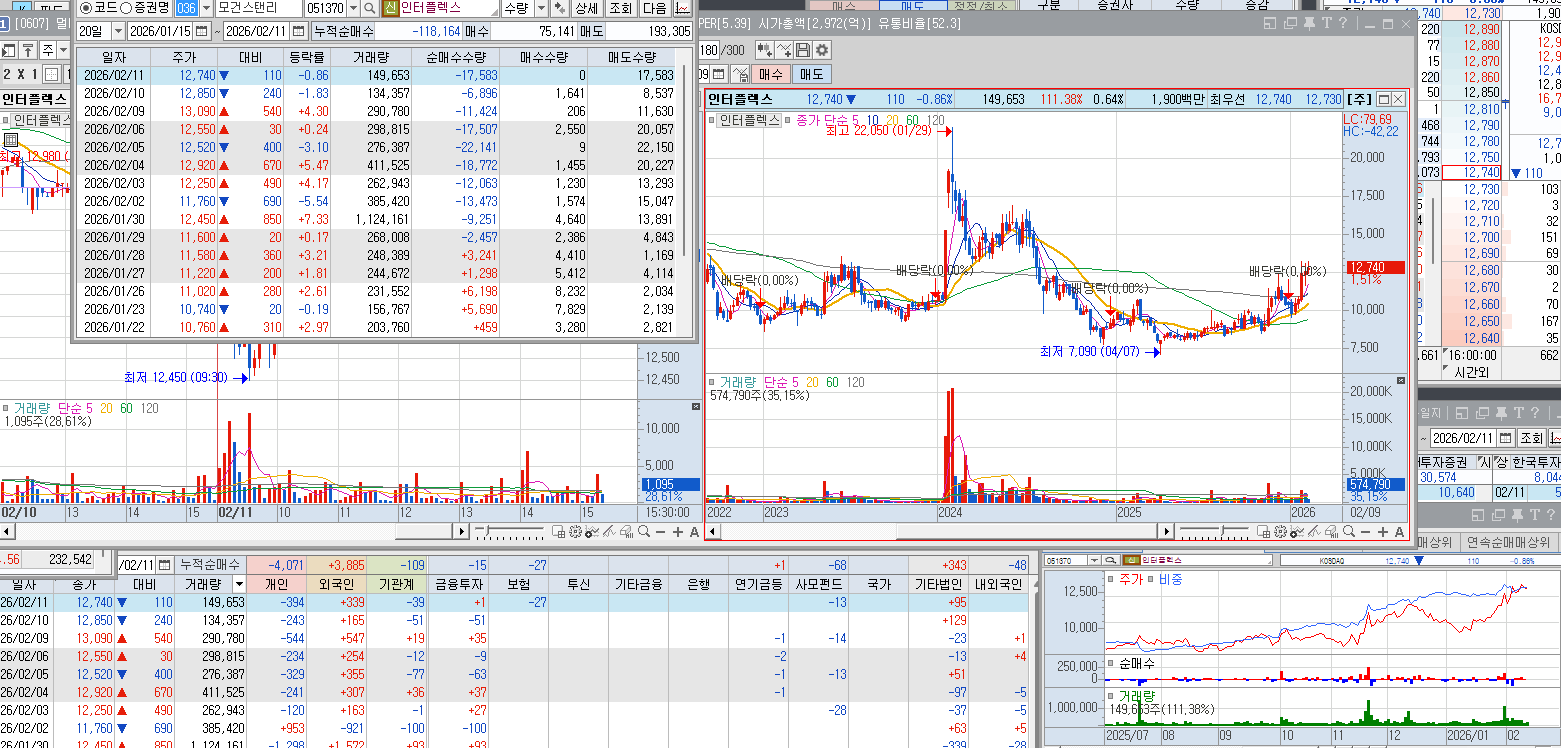The image size is (1561, 748).
Task: Toggle the box before 거래량 단순 in right chart
Action: tap(714, 383)
